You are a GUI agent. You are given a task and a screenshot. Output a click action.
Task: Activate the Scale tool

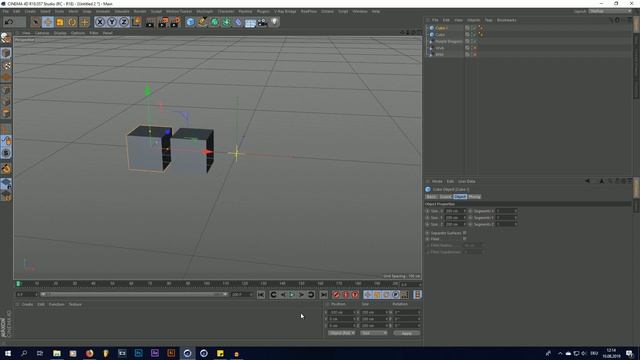[x=60, y=22]
